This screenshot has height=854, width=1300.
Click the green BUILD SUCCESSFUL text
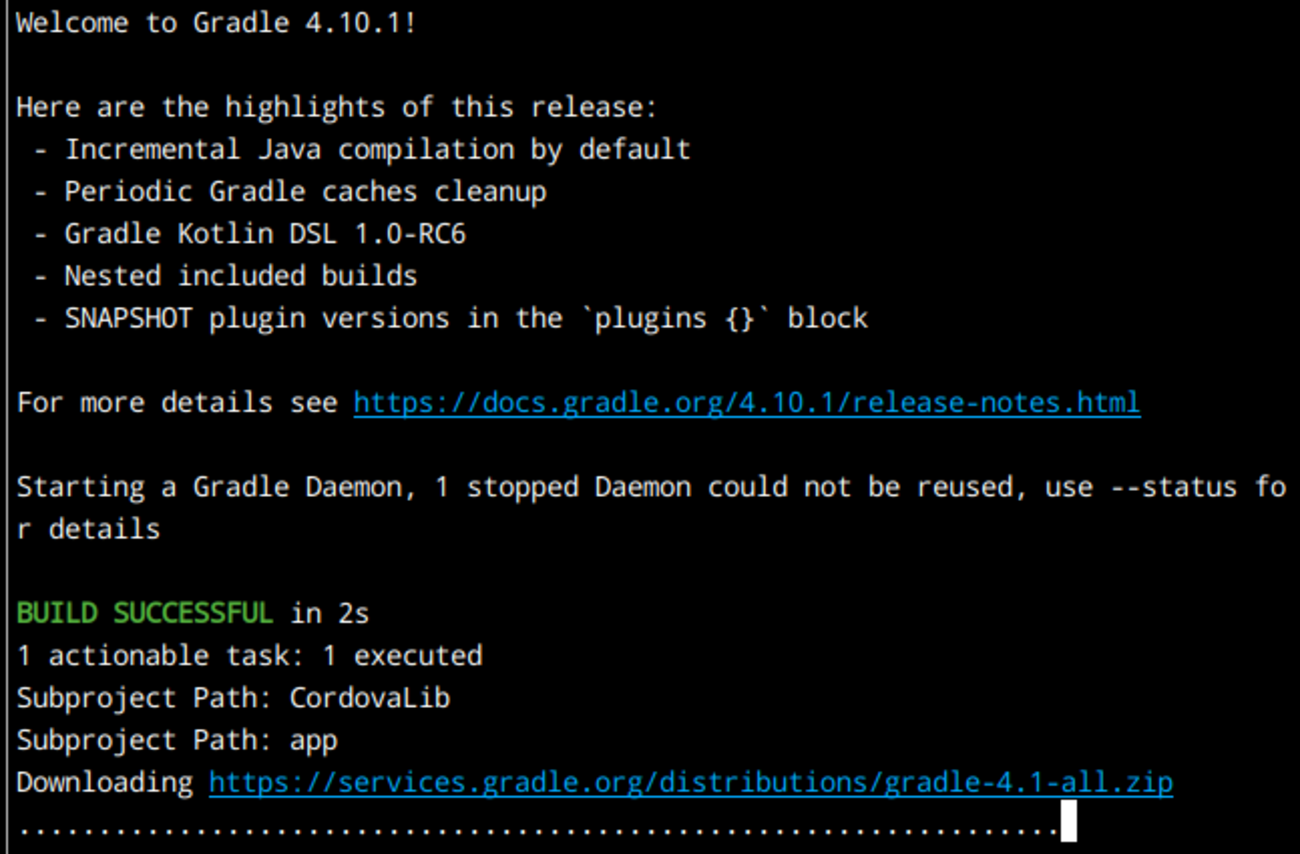coord(144,613)
